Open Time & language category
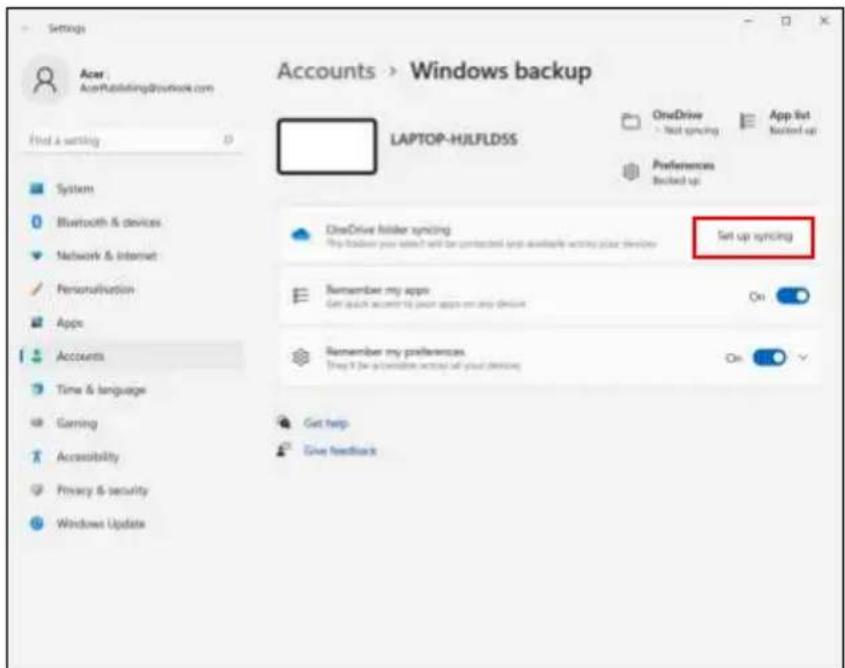This screenshot has width=845, height=668. [133, 389]
